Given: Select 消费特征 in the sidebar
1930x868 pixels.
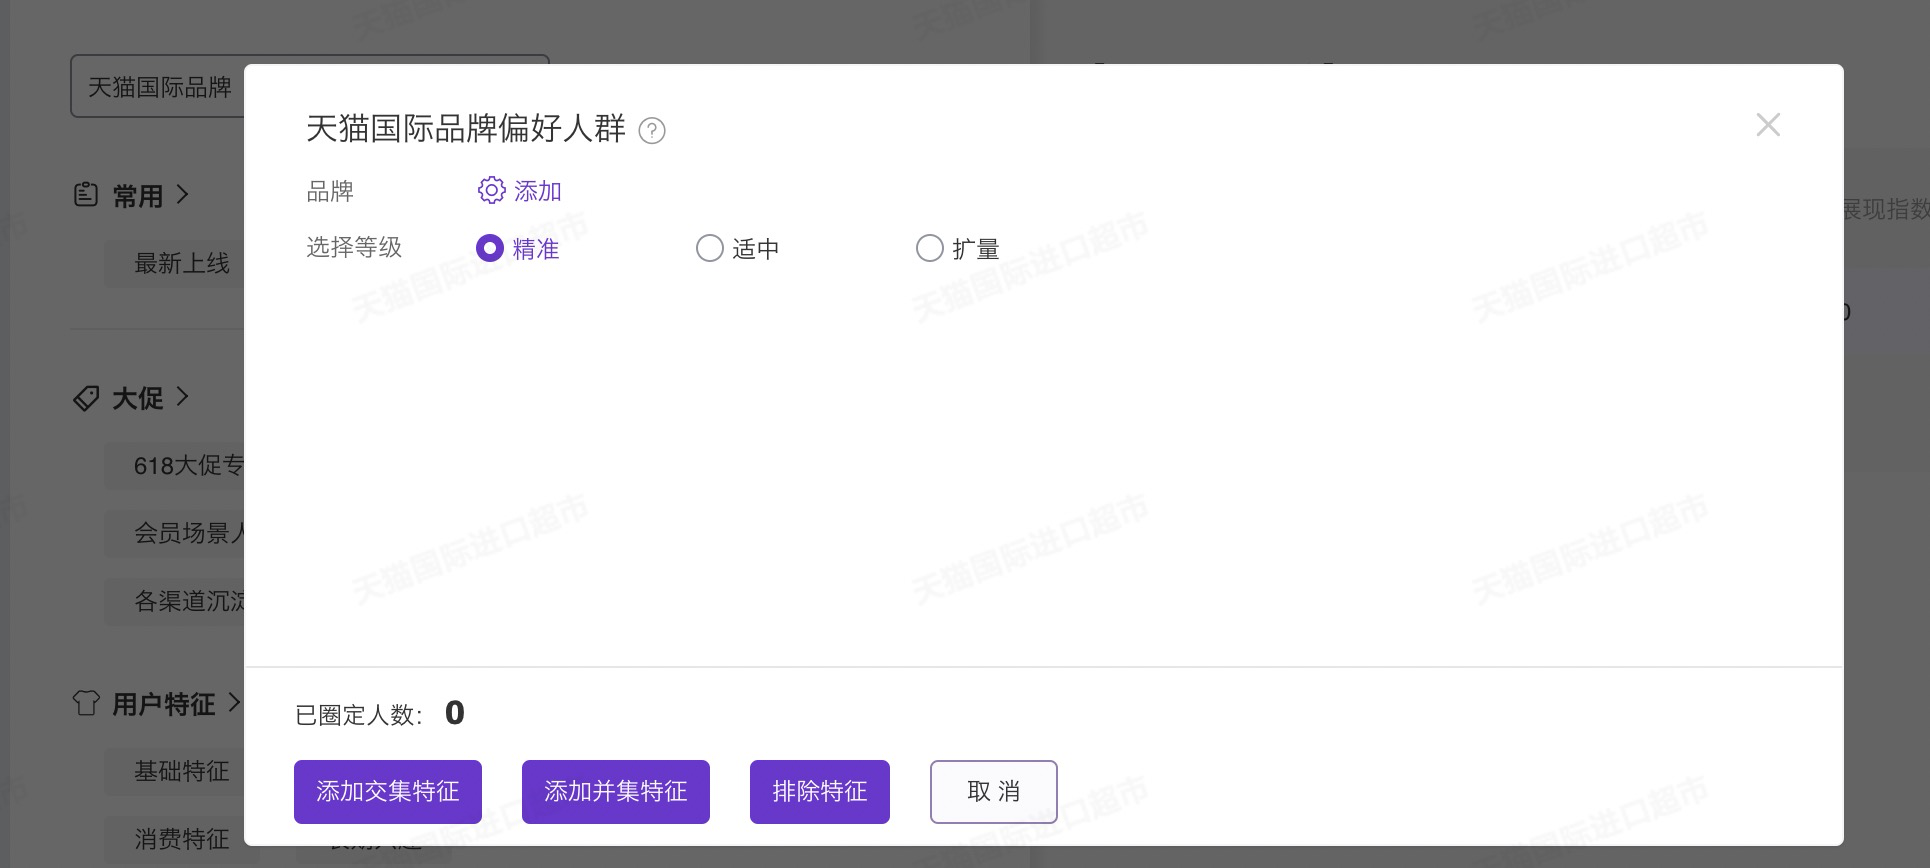Looking at the screenshot, I should pos(175,838).
